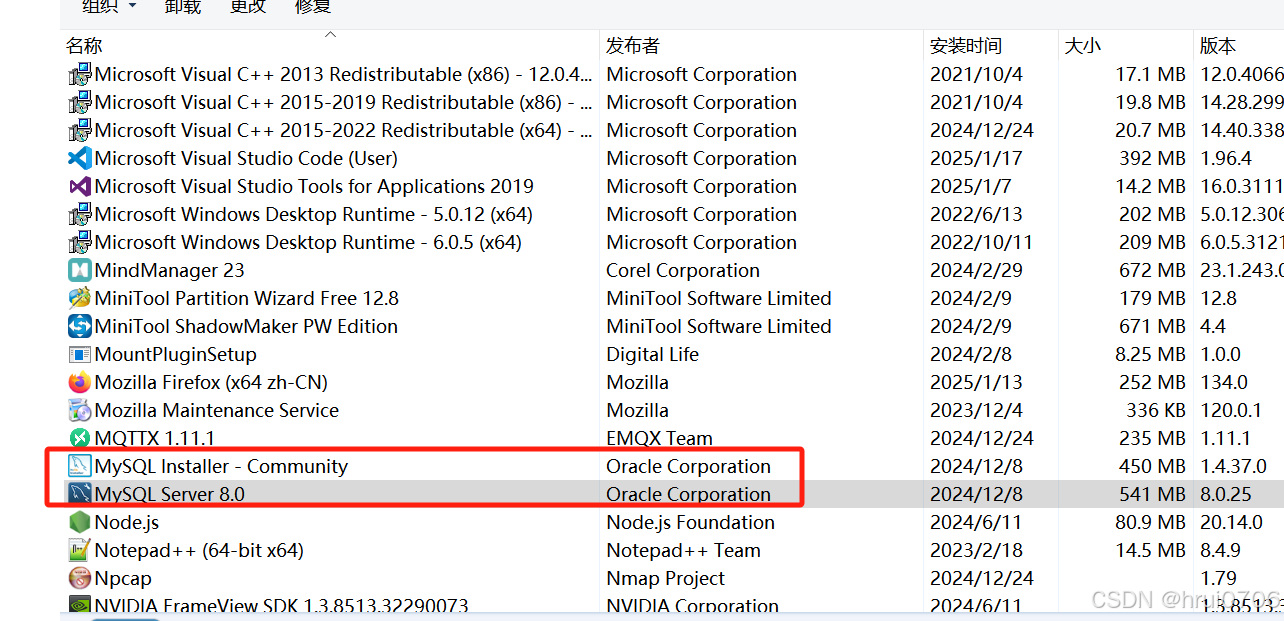This screenshot has height=621, width=1284.
Task: Select MiniTool Partition Wizard Free 12.8 name
Action: pos(247,298)
